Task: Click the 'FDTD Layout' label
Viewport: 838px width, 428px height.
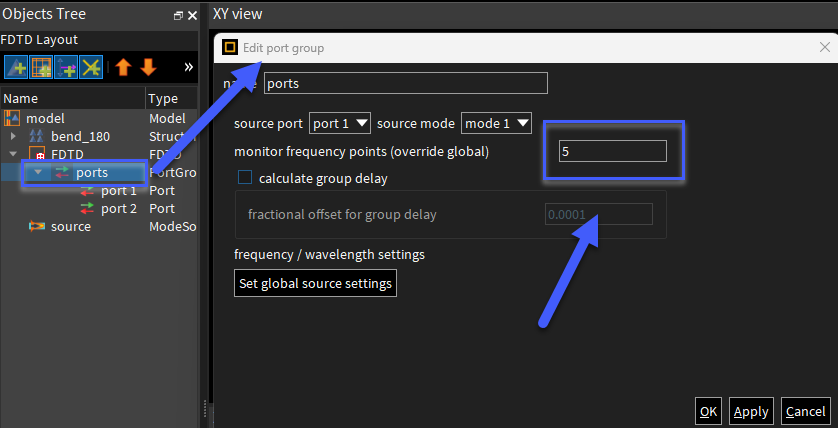Action: (x=40, y=40)
